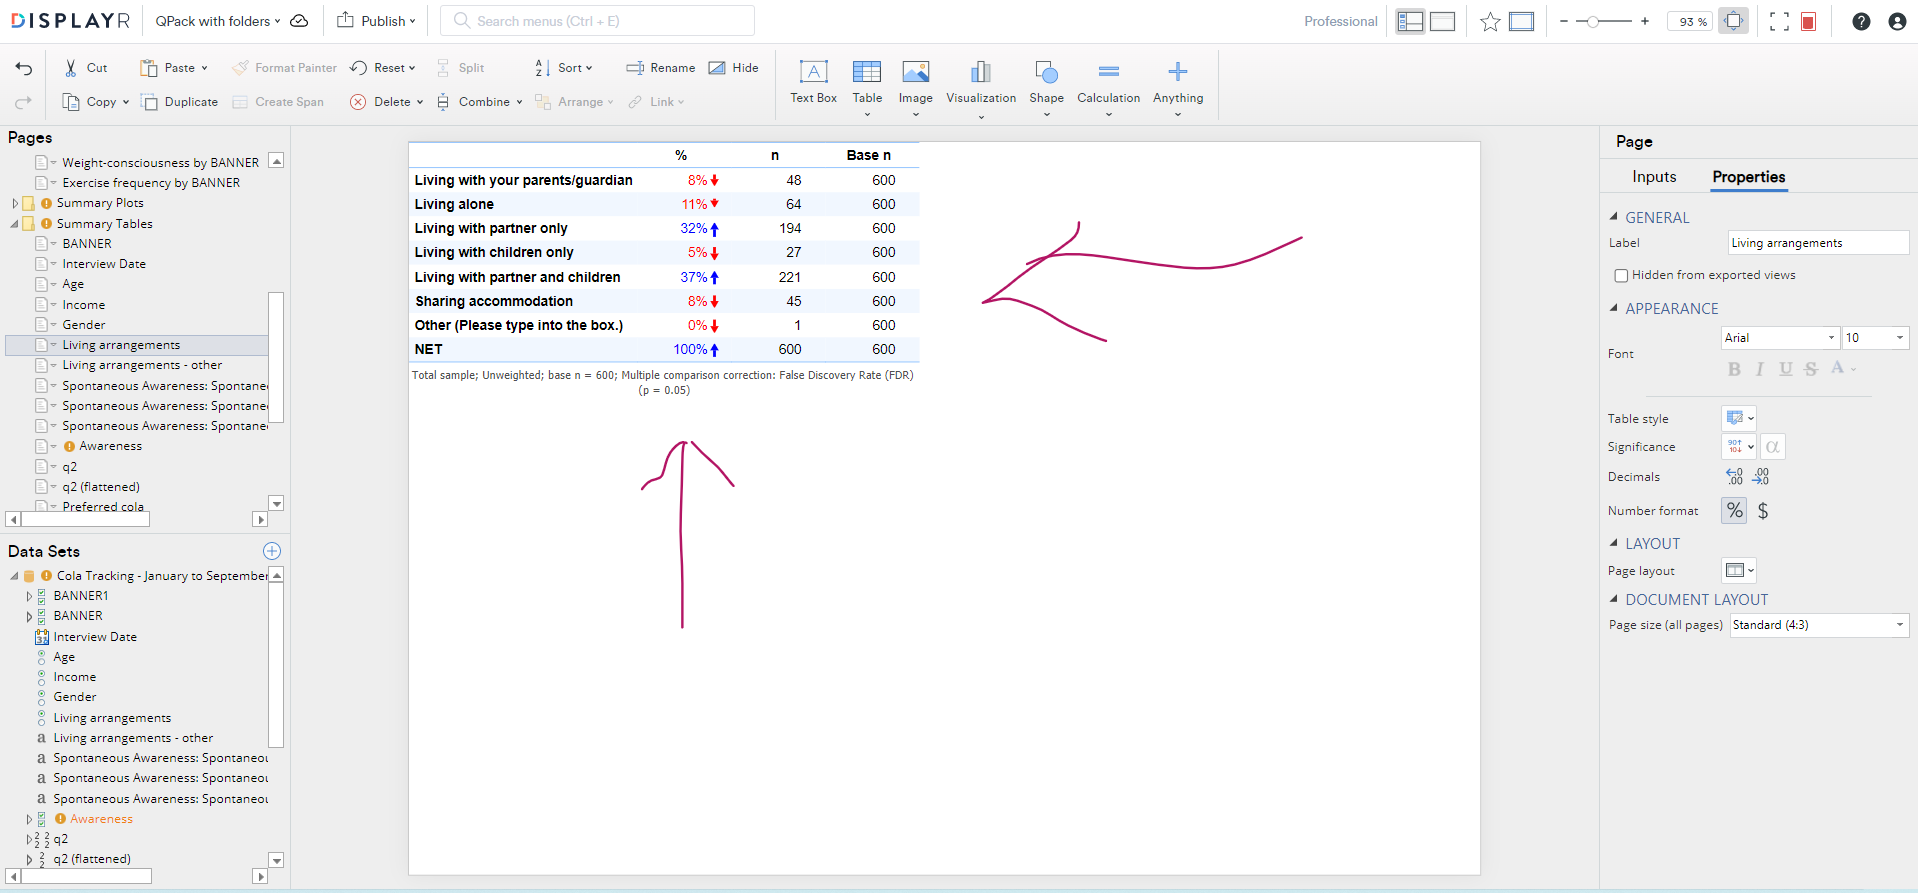The height and width of the screenshot is (893, 1918).
Task: Add a new data set
Action: pos(272,551)
